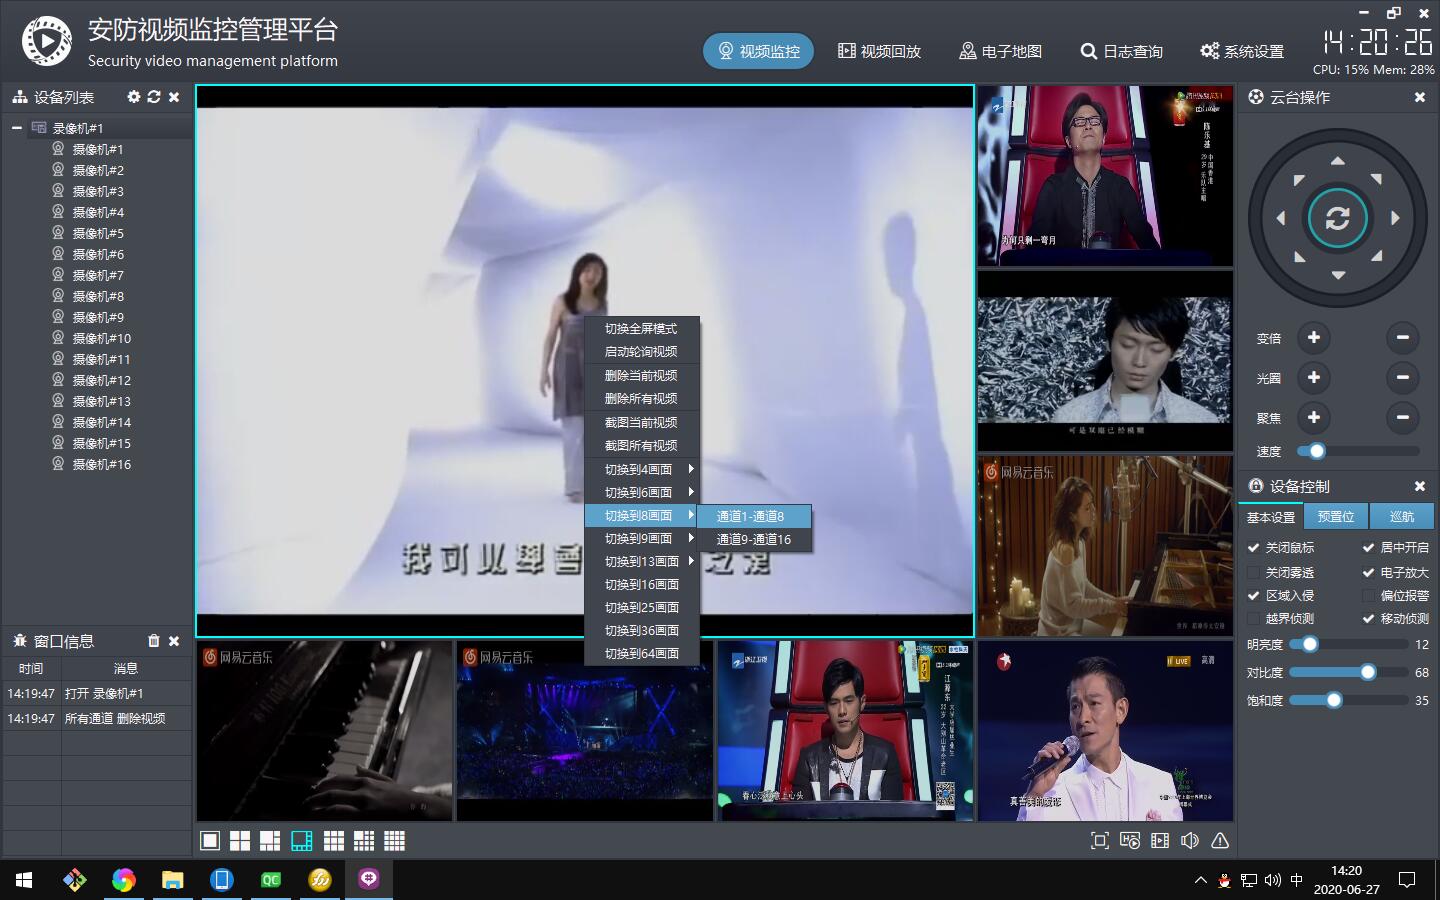Viewport: 1440px width, 900px height.
Task: Move PTZ camera diagonally upper-right
Action: [x=1376, y=180]
